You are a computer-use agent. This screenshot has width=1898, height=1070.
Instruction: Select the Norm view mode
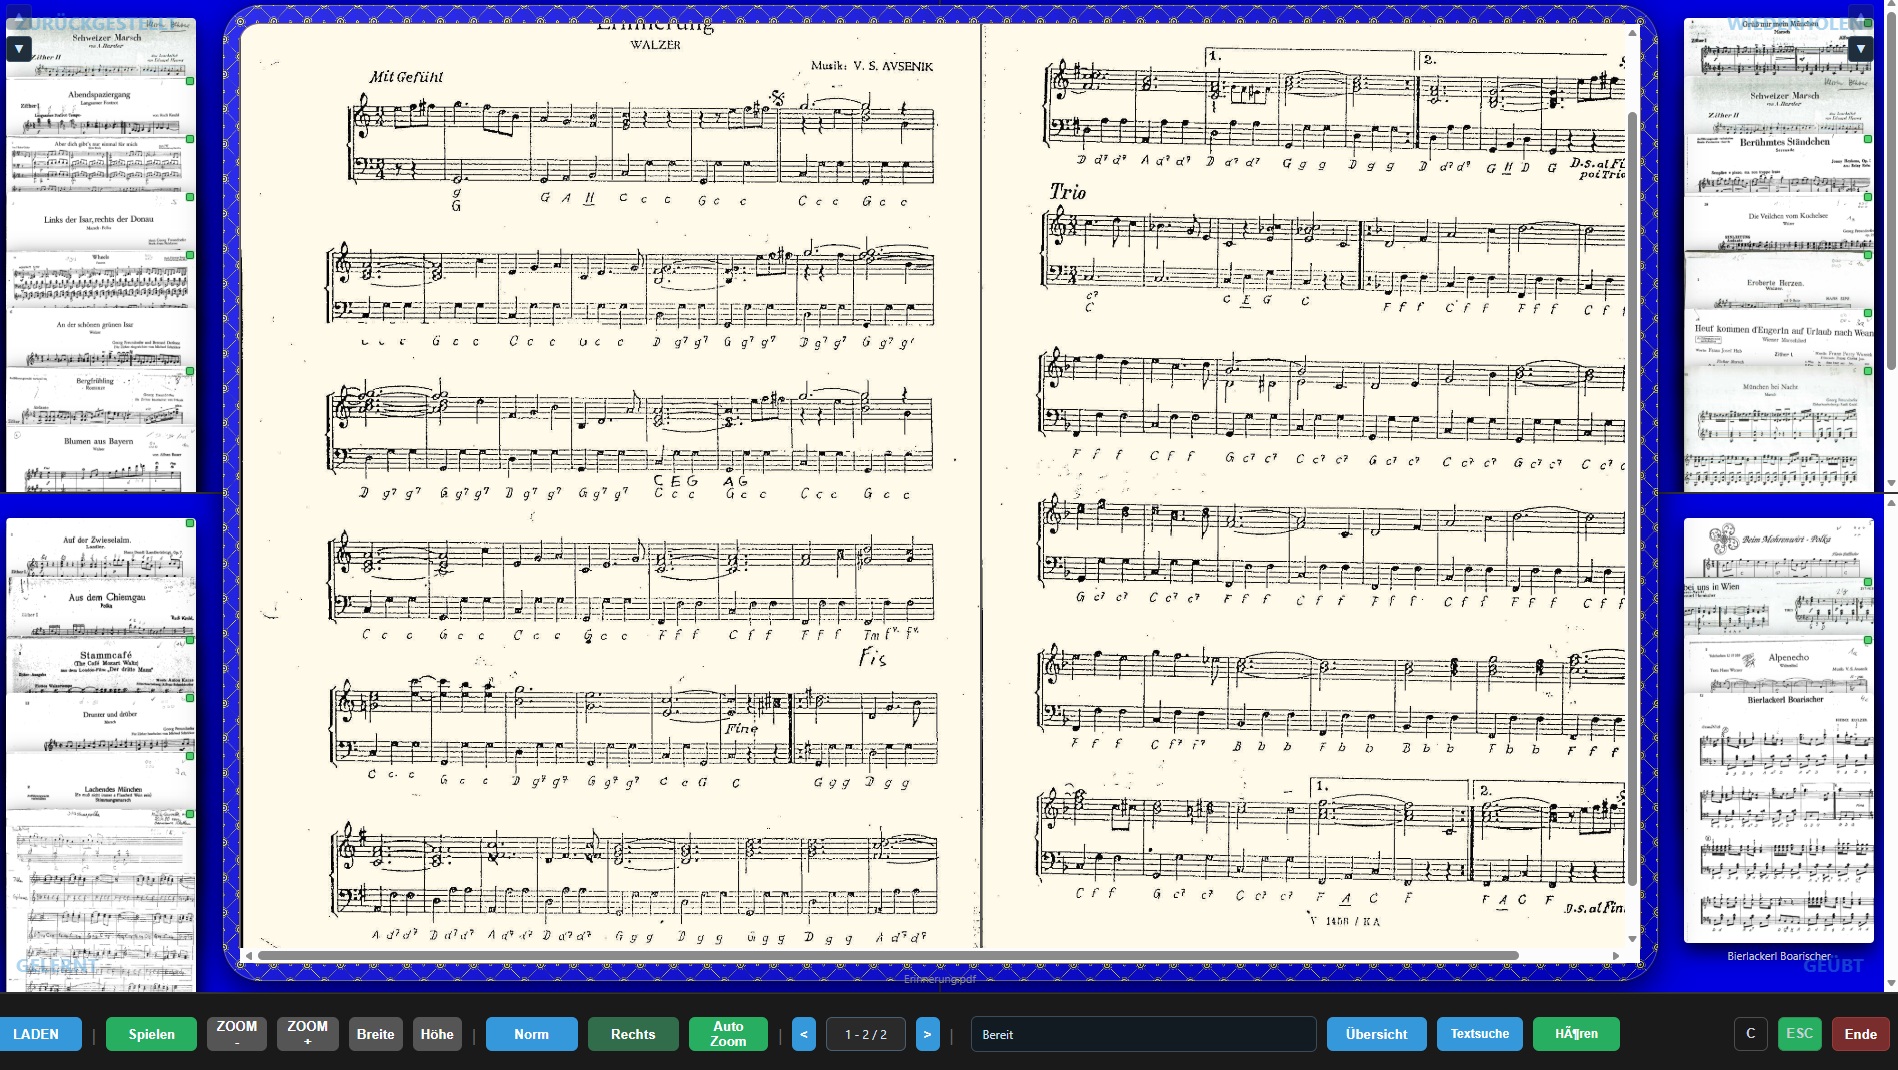pyautogui.click(x=532, y=1034)
